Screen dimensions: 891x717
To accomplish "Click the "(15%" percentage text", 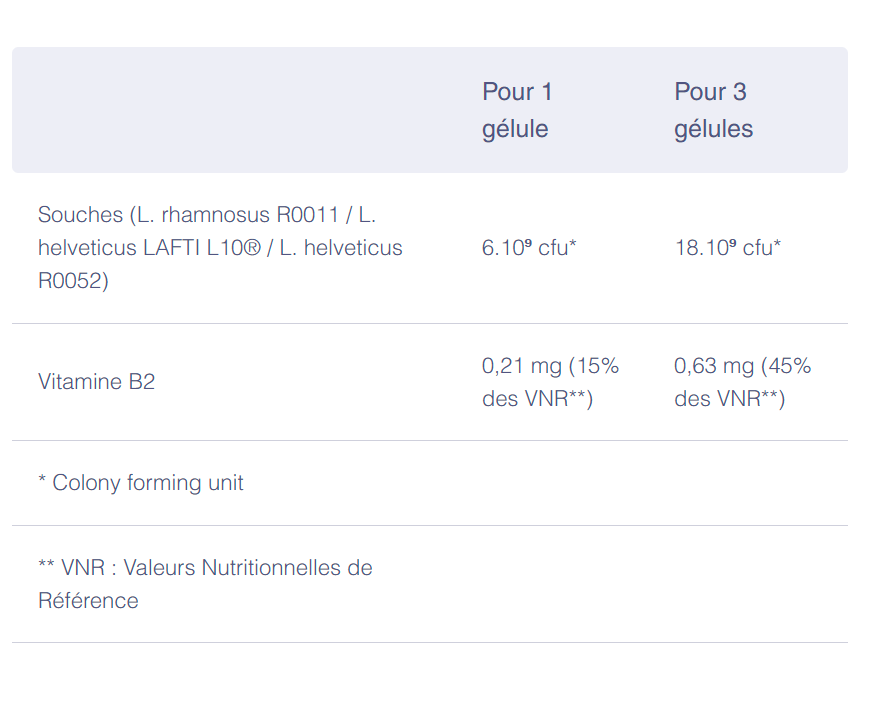I will [594, 366].
